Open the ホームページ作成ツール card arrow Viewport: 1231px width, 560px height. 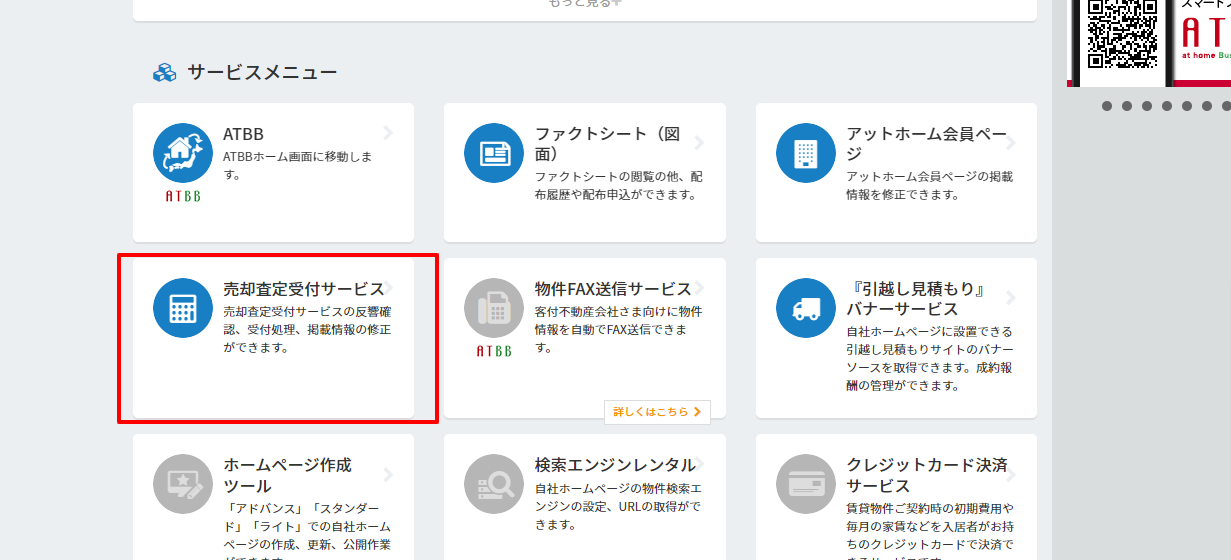point(389,475)
